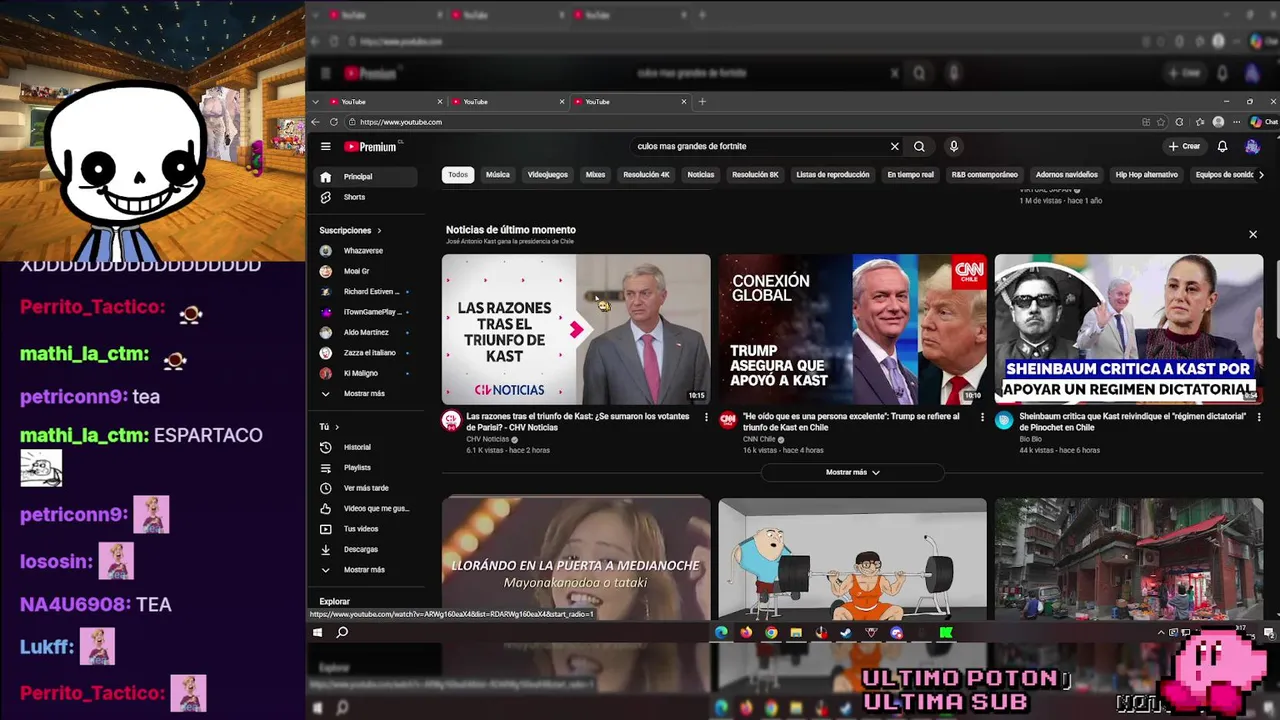Clear the search box with the X icon
1280x720 pixels.
click(x=895, y=146)
